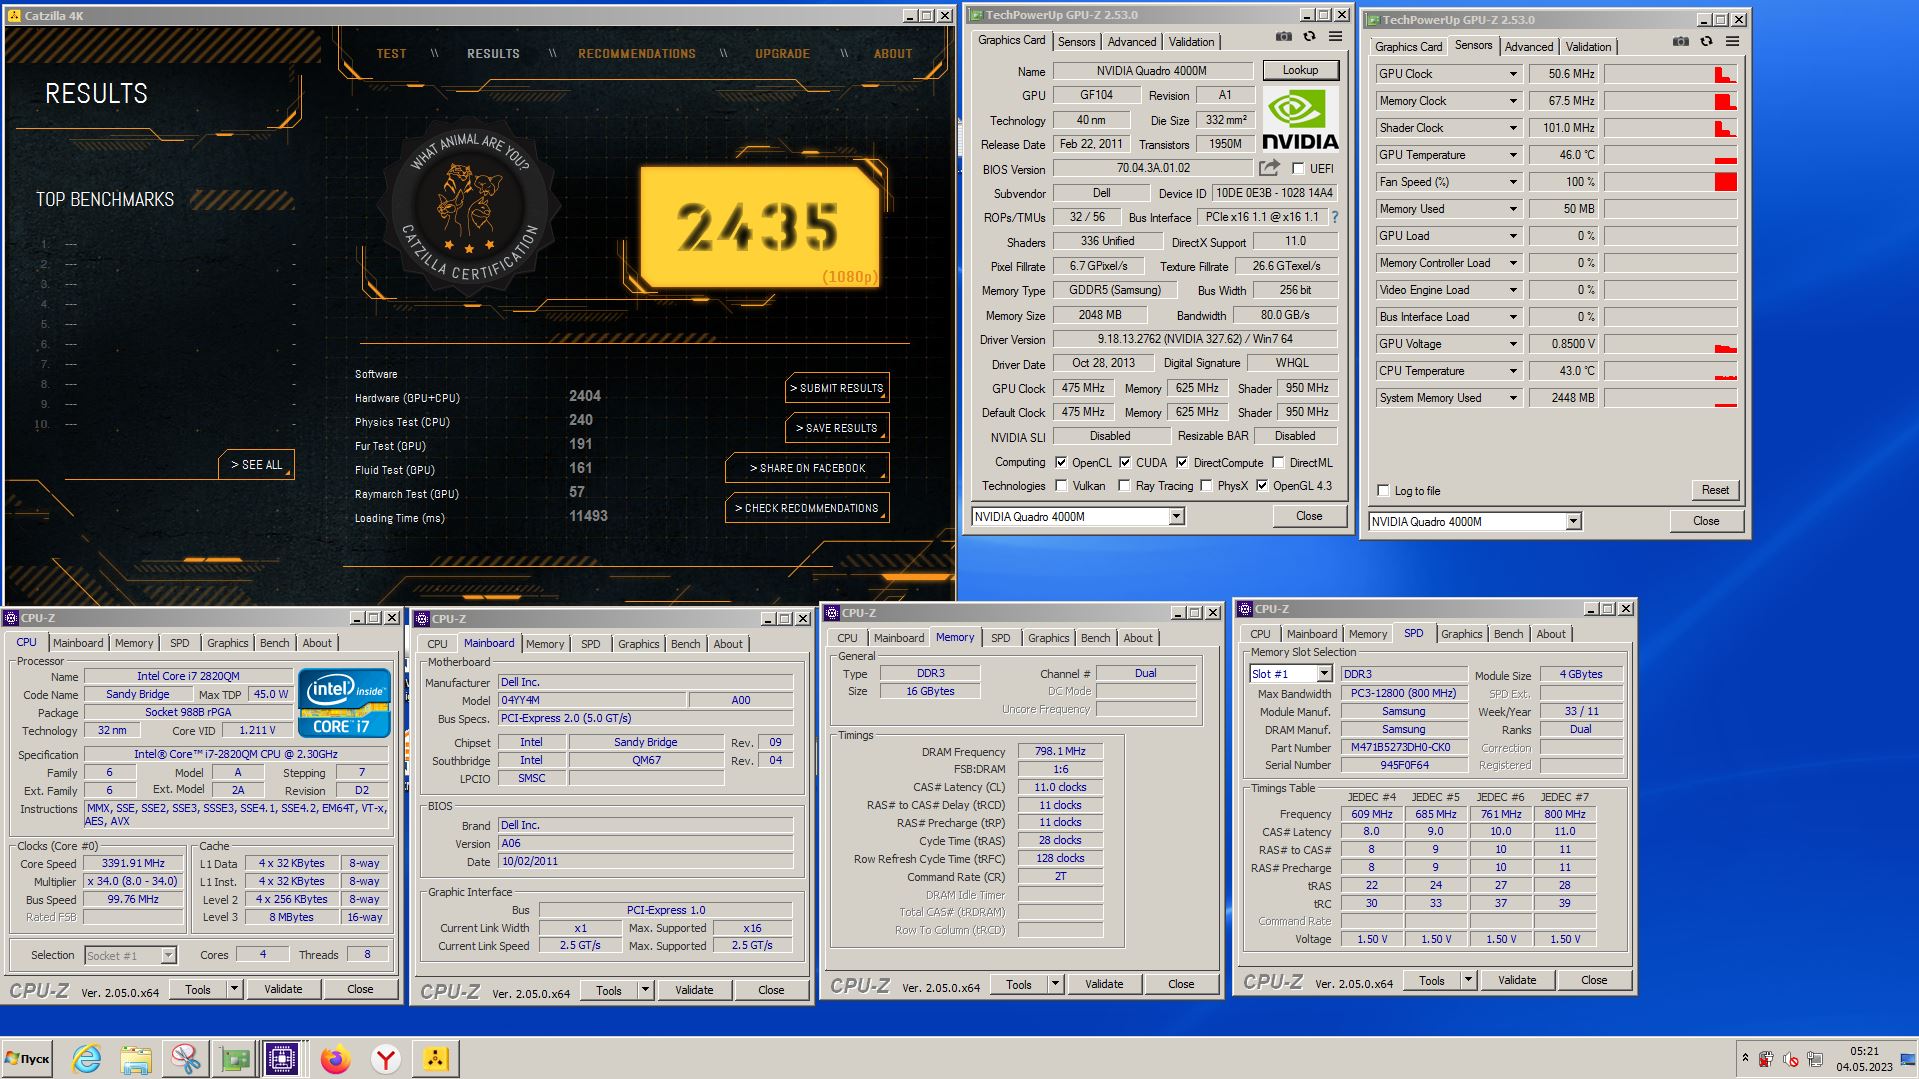Screen dimensions: 1919x1079
Task: Click the power plug tray icon
Action: (1767, 1059)
